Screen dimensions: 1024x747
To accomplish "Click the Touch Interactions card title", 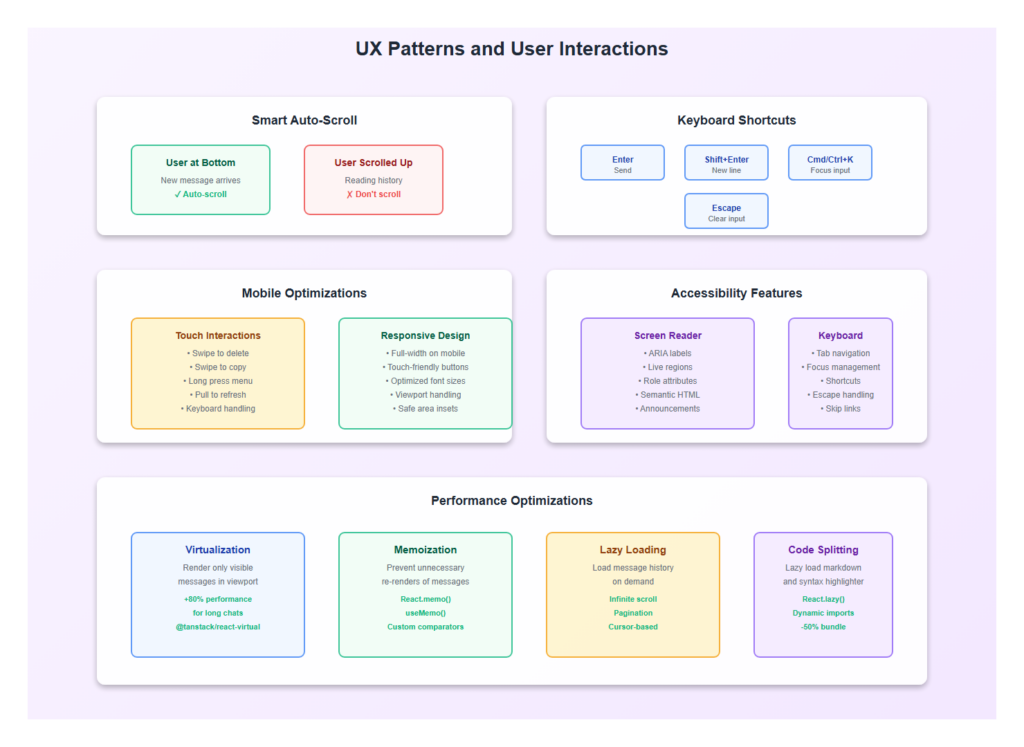I will (218, 336).
